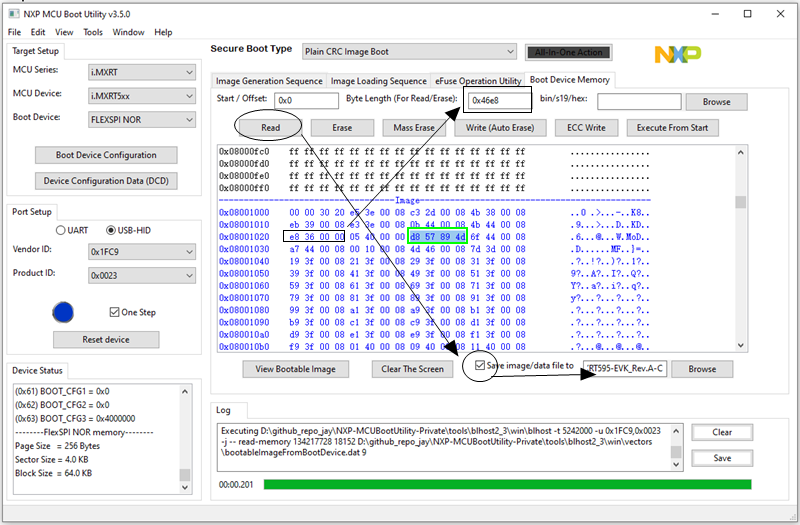Screen dimensions: 800x525
Task: Click the Page Size = 256 Bytes line
Action: click(58, 446)
